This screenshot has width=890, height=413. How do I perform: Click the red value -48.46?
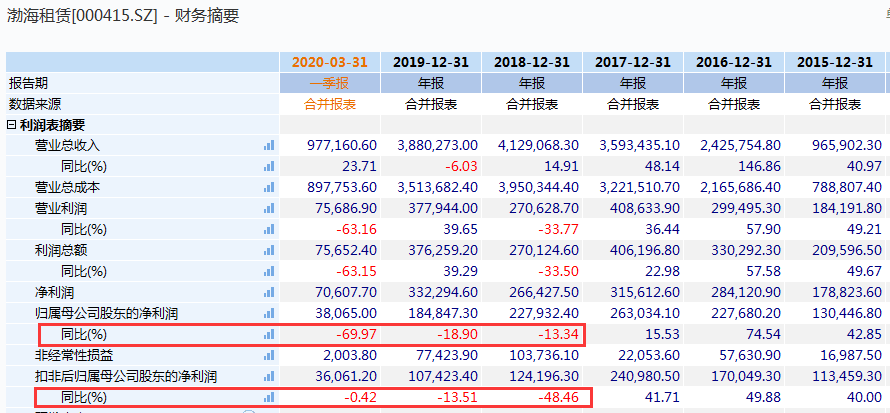[x=558, y=397]
